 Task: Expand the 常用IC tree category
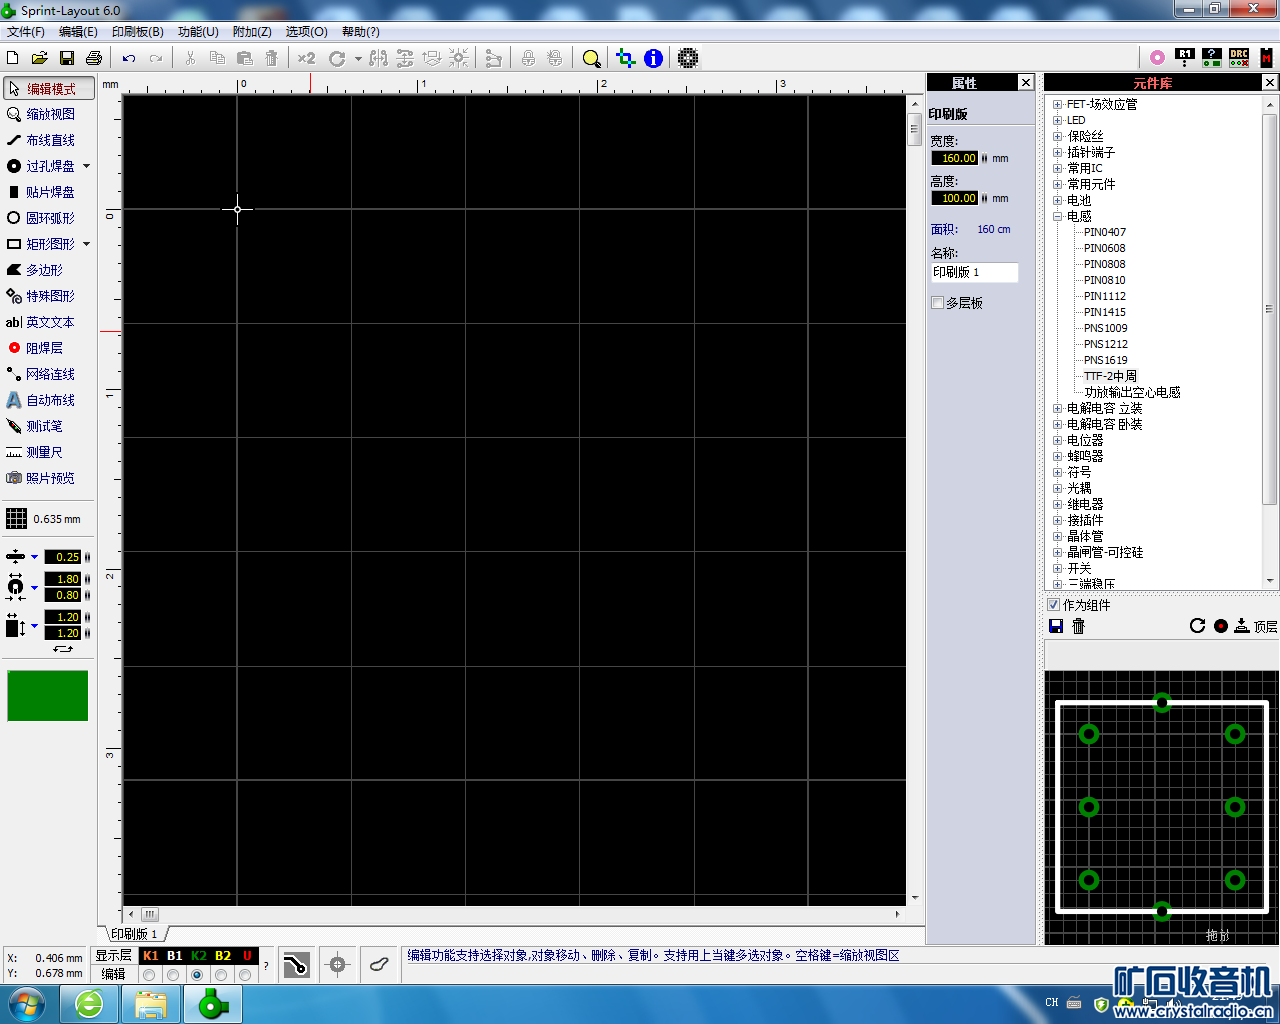pyautogui.click(x=1057, y=168)
